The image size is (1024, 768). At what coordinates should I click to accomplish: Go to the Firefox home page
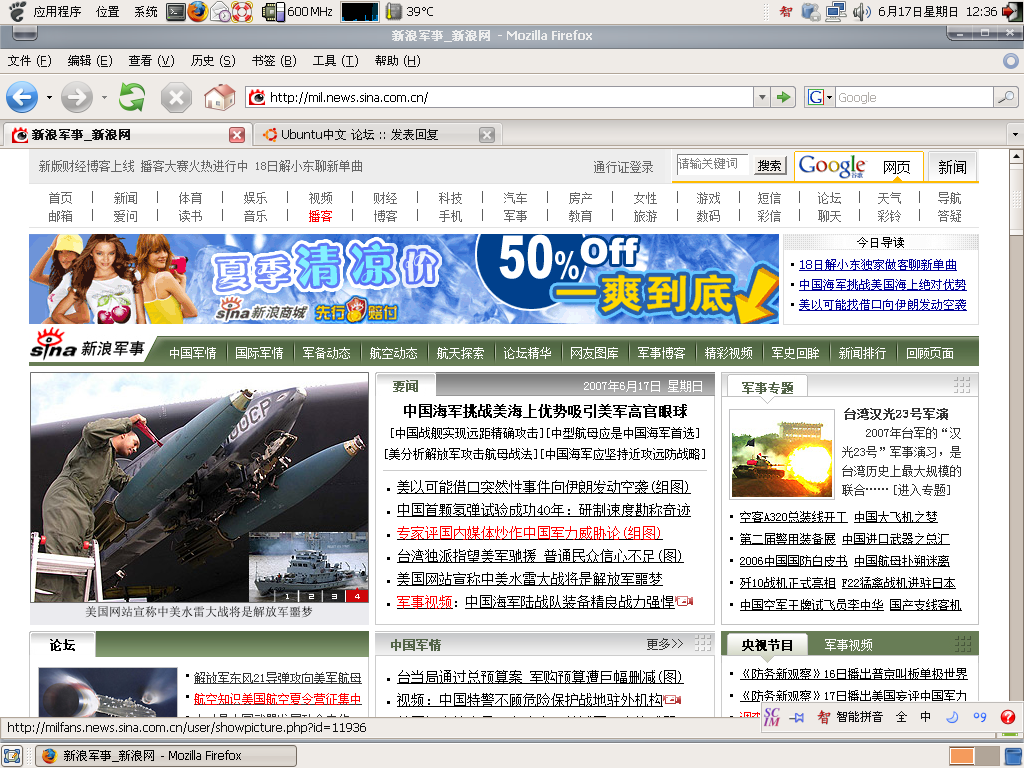coord(219,97)
